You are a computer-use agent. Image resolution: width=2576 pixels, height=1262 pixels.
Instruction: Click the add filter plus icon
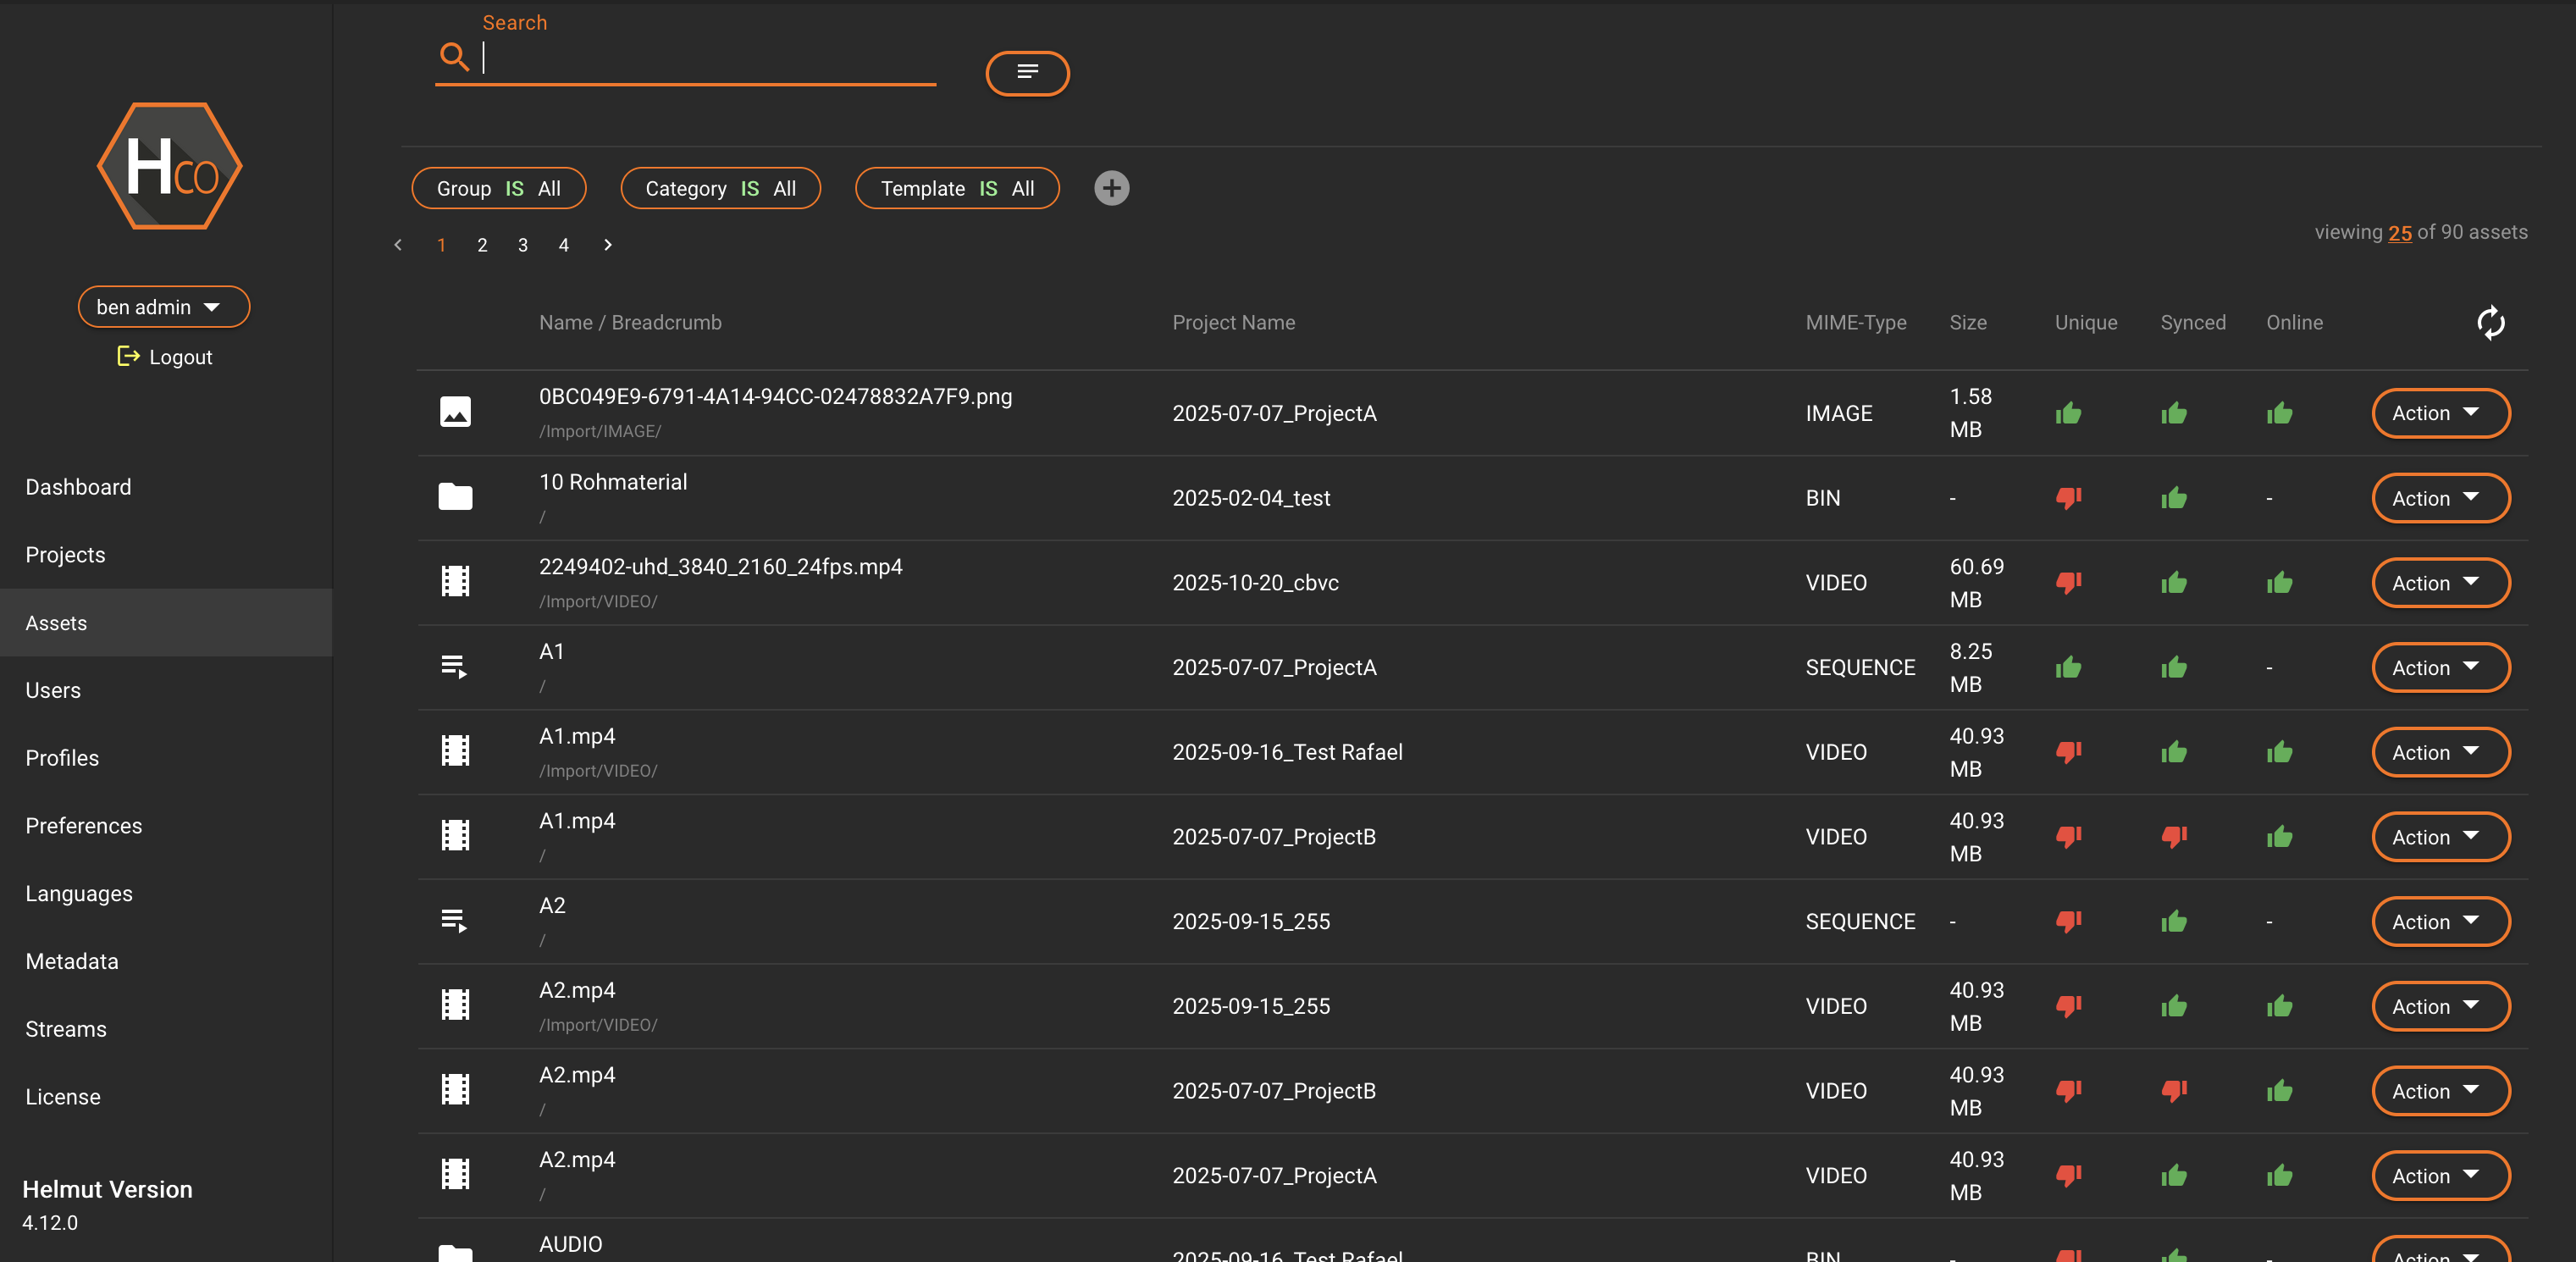tap(1111, 188)
